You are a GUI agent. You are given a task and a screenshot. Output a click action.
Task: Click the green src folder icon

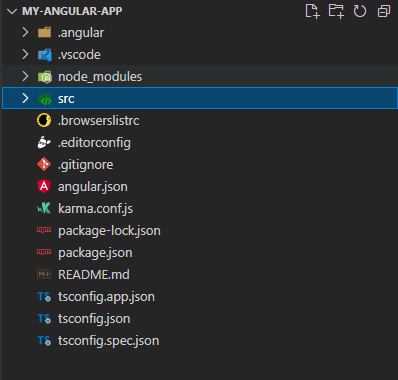pos(44,99)
